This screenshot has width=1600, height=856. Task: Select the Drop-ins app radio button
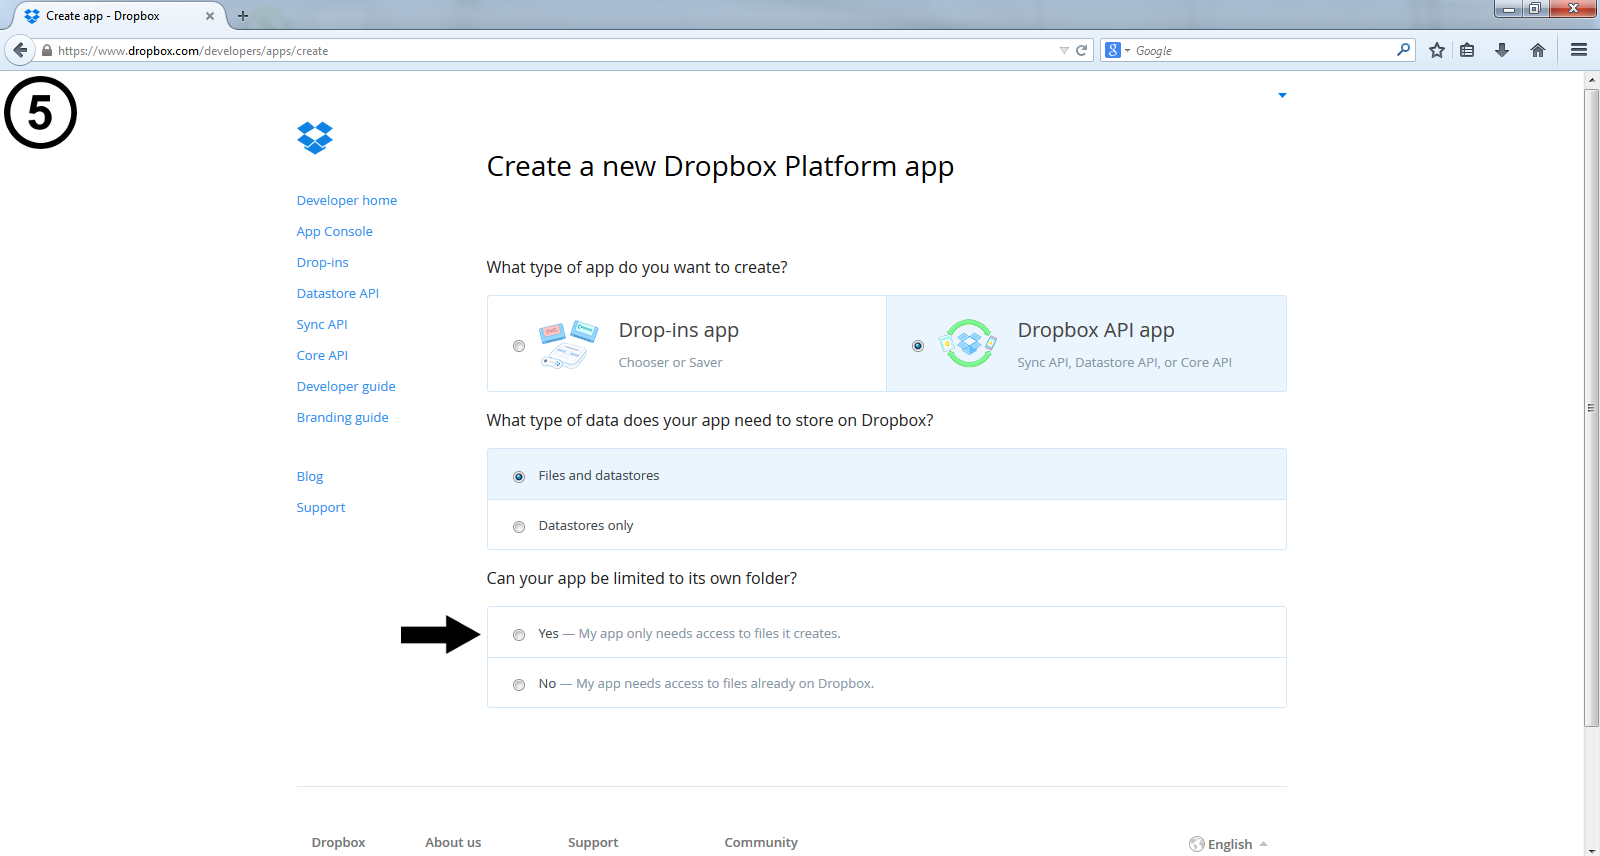(519, 346)
